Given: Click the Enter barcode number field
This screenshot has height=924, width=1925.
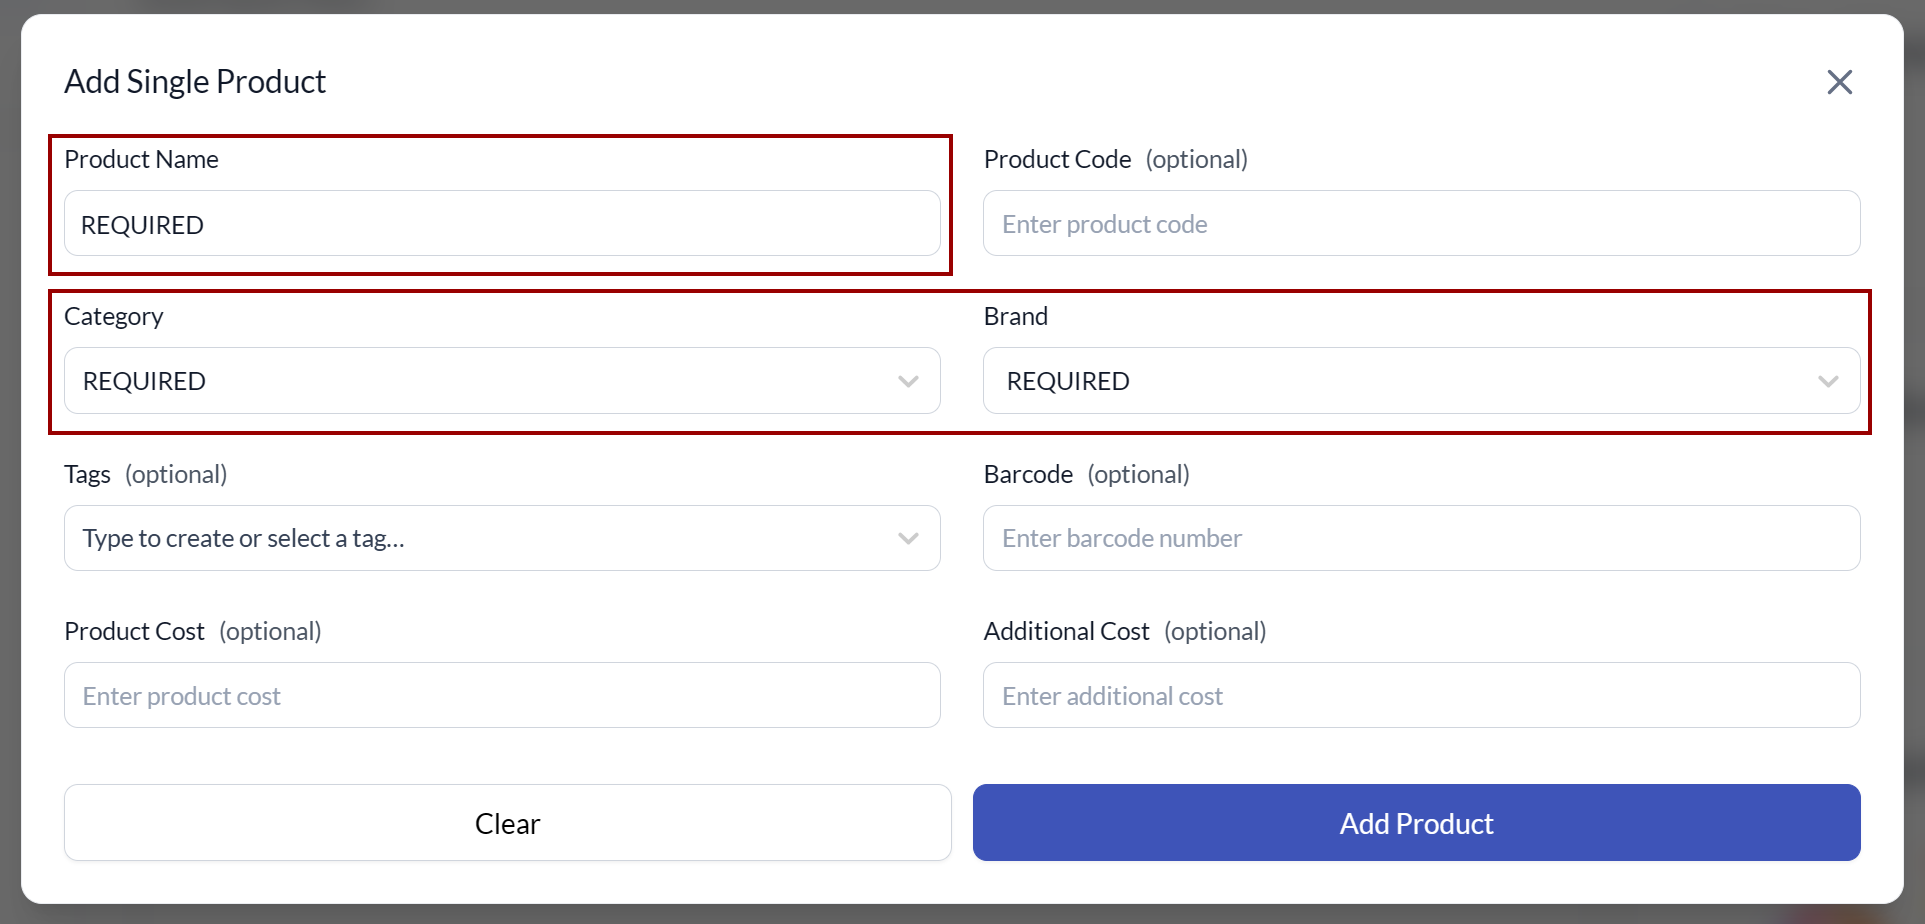Looking at the screenshot, I should (1421, 538).
